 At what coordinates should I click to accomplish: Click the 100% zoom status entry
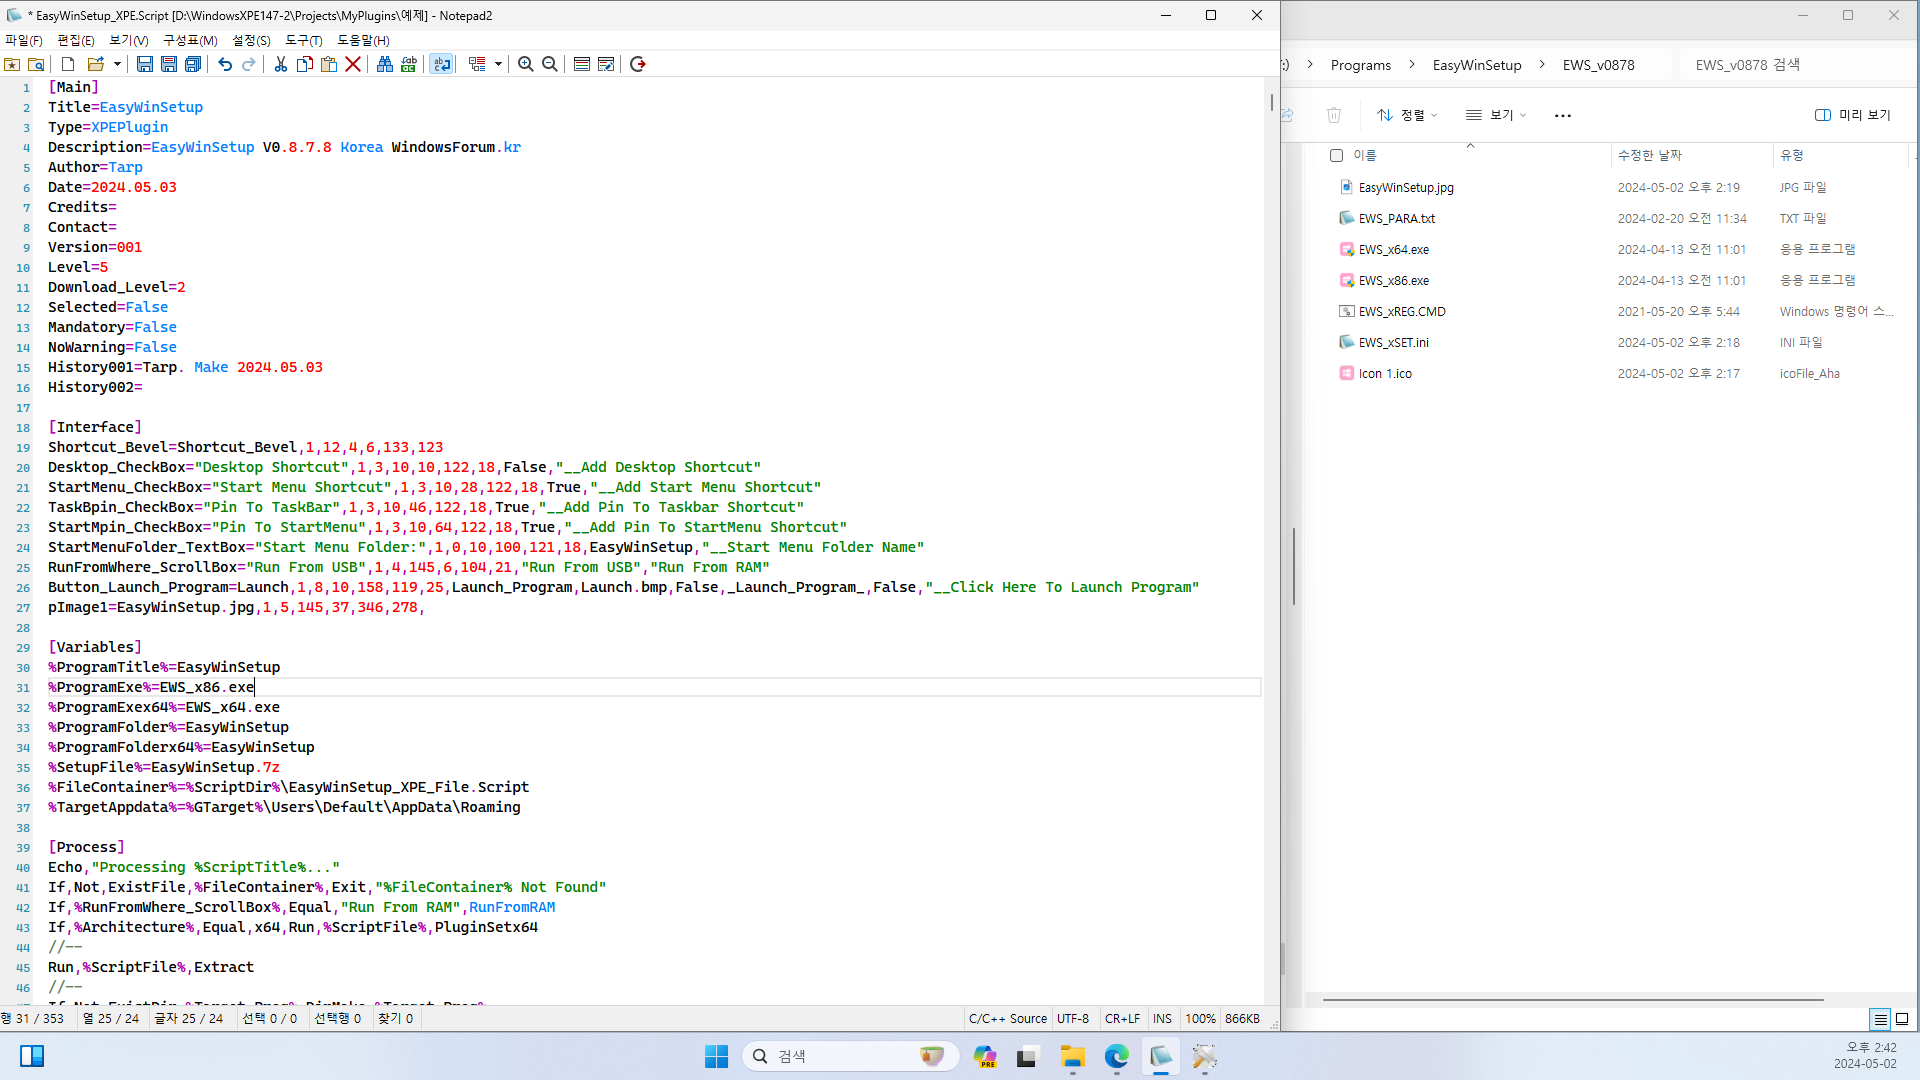[x=1200, y=1019]
